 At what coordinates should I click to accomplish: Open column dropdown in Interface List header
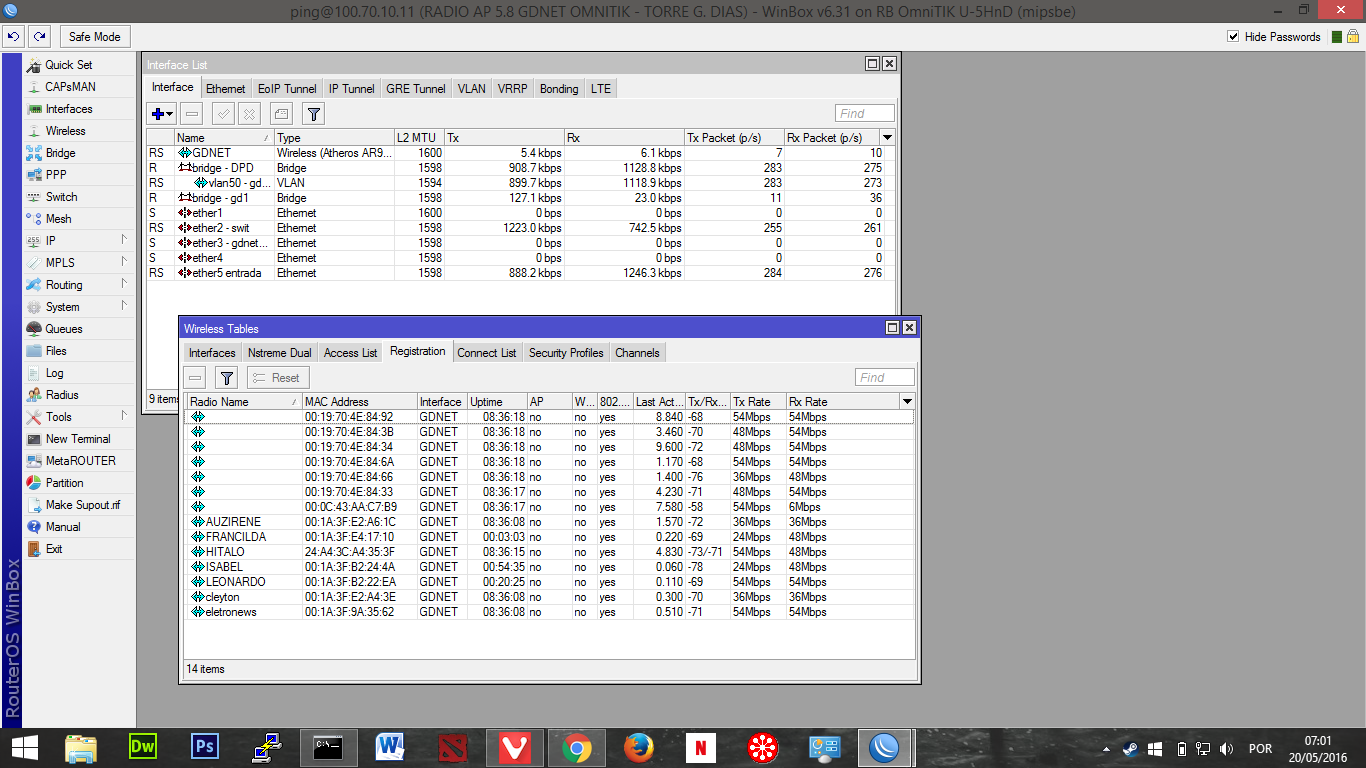pos(888,138)
